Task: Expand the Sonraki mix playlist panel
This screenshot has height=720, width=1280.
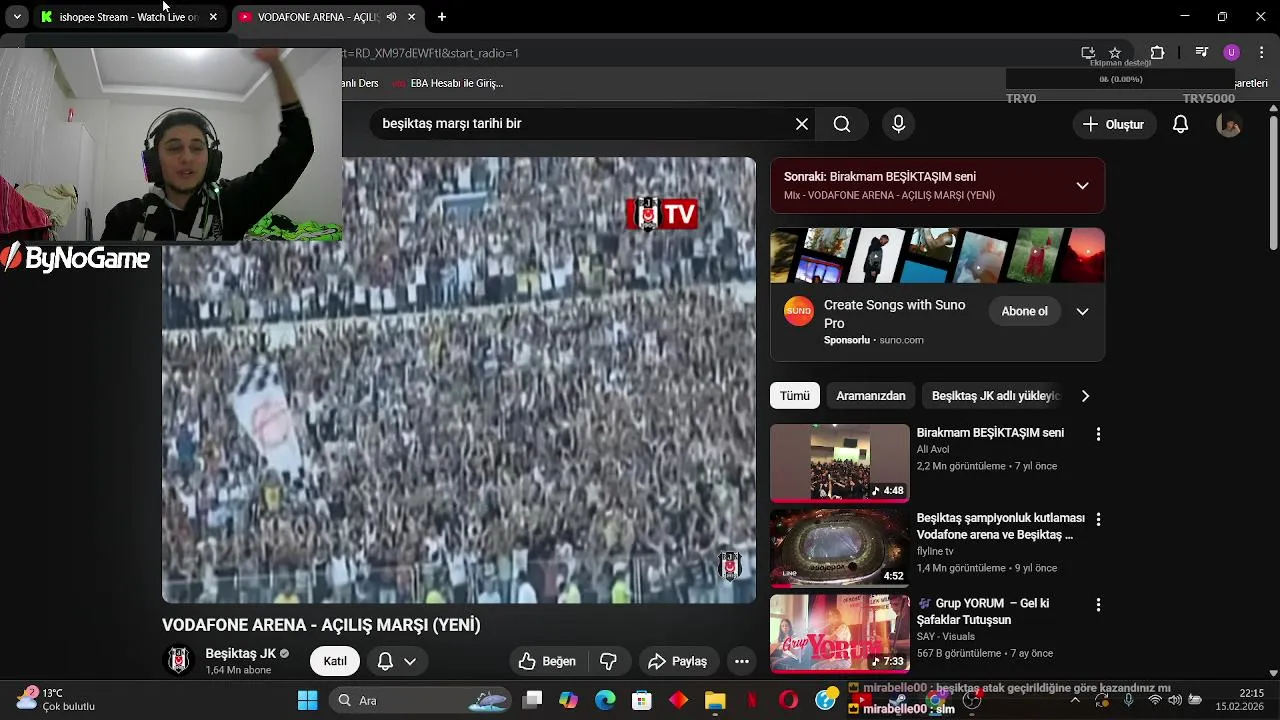Action: (x=1082, y=185)
